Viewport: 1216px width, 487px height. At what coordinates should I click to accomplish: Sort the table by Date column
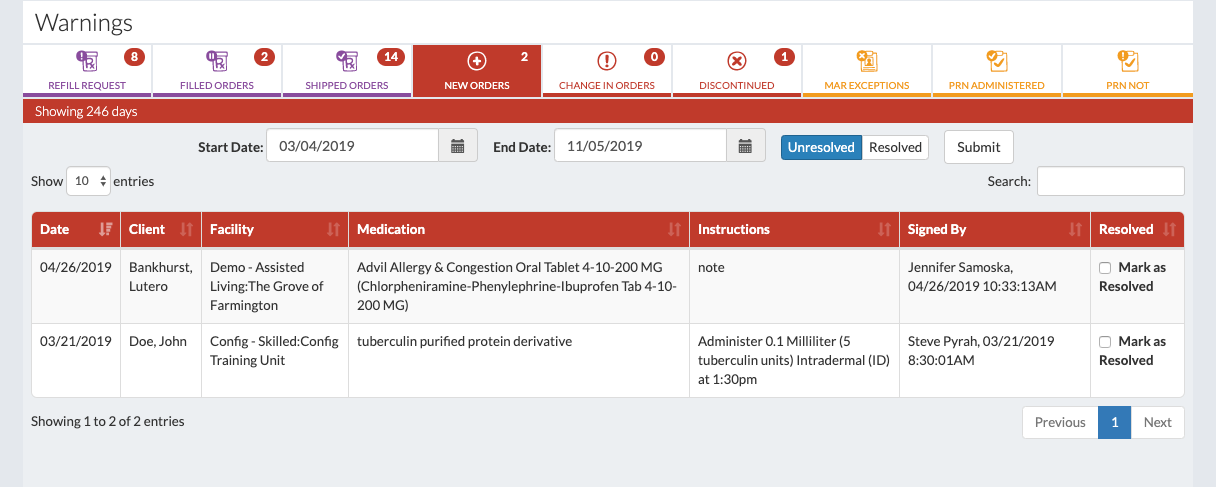tap(75, 229)
